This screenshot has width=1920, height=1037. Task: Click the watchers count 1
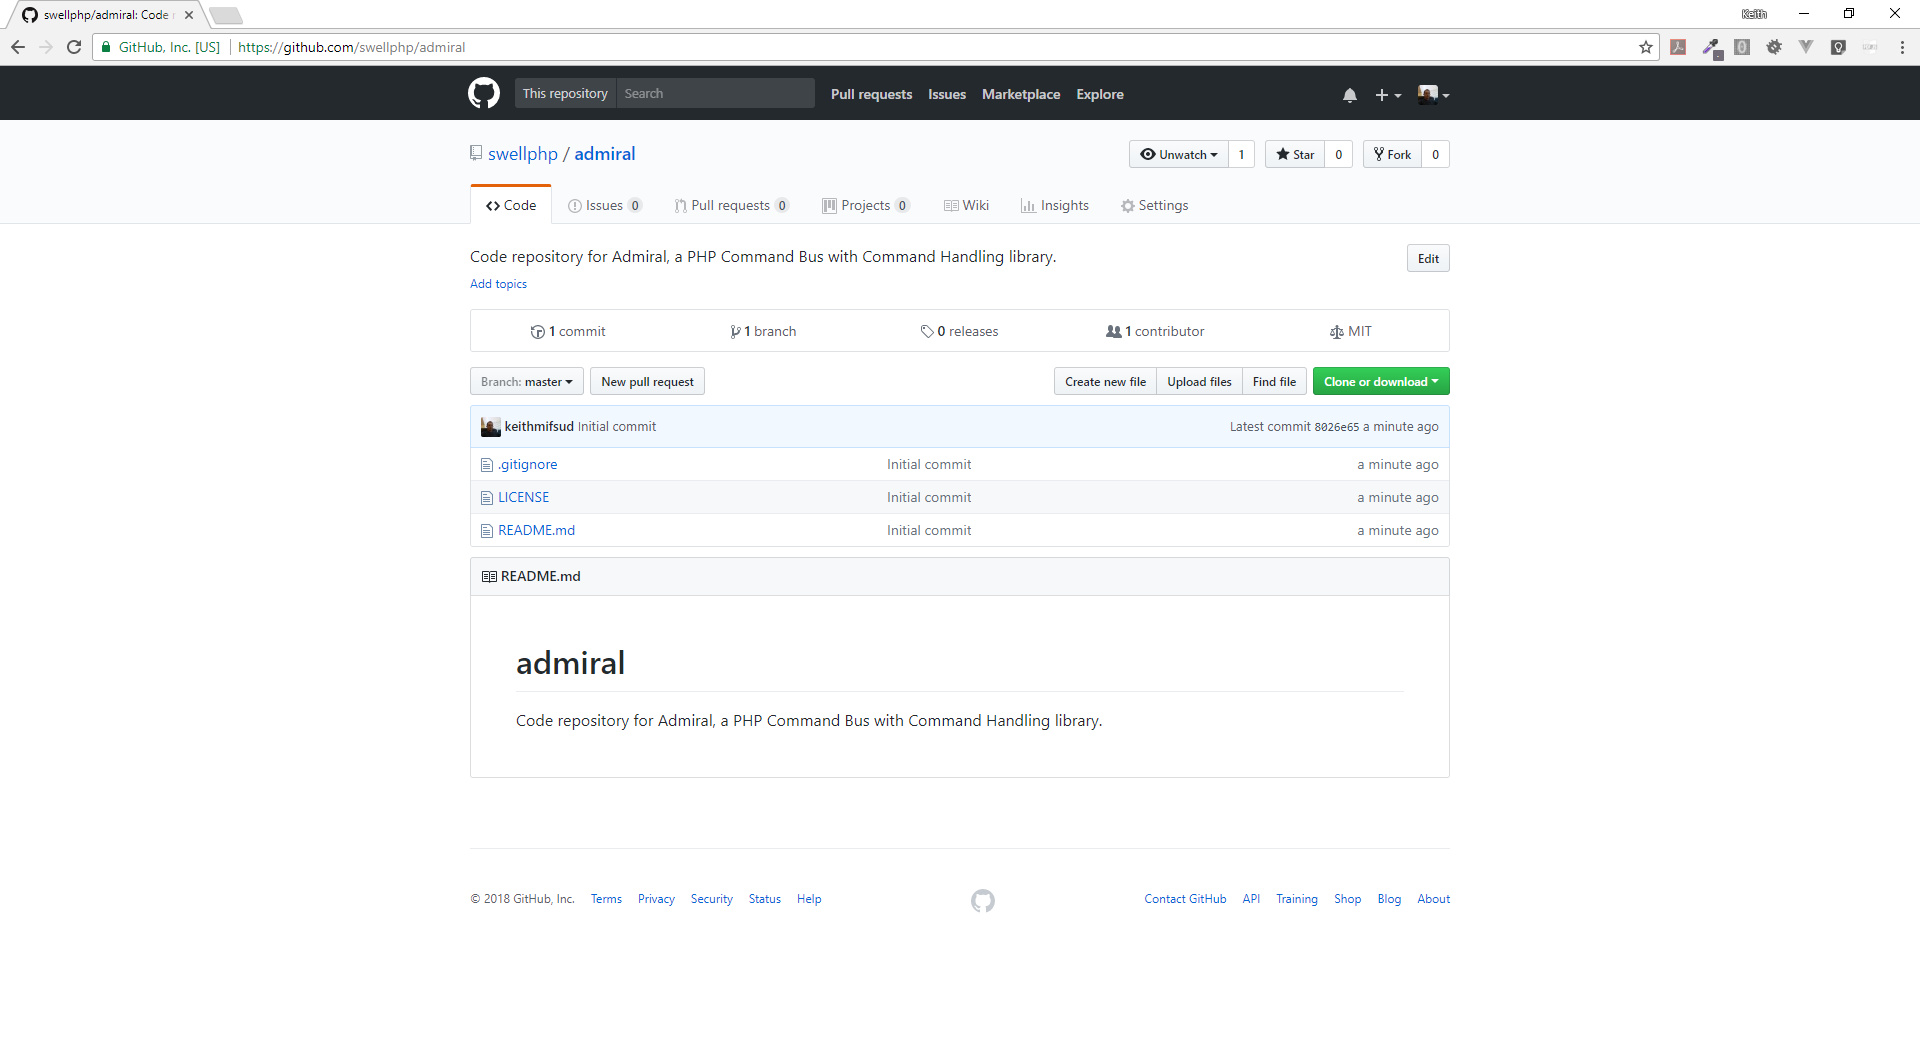(1241, 154)
